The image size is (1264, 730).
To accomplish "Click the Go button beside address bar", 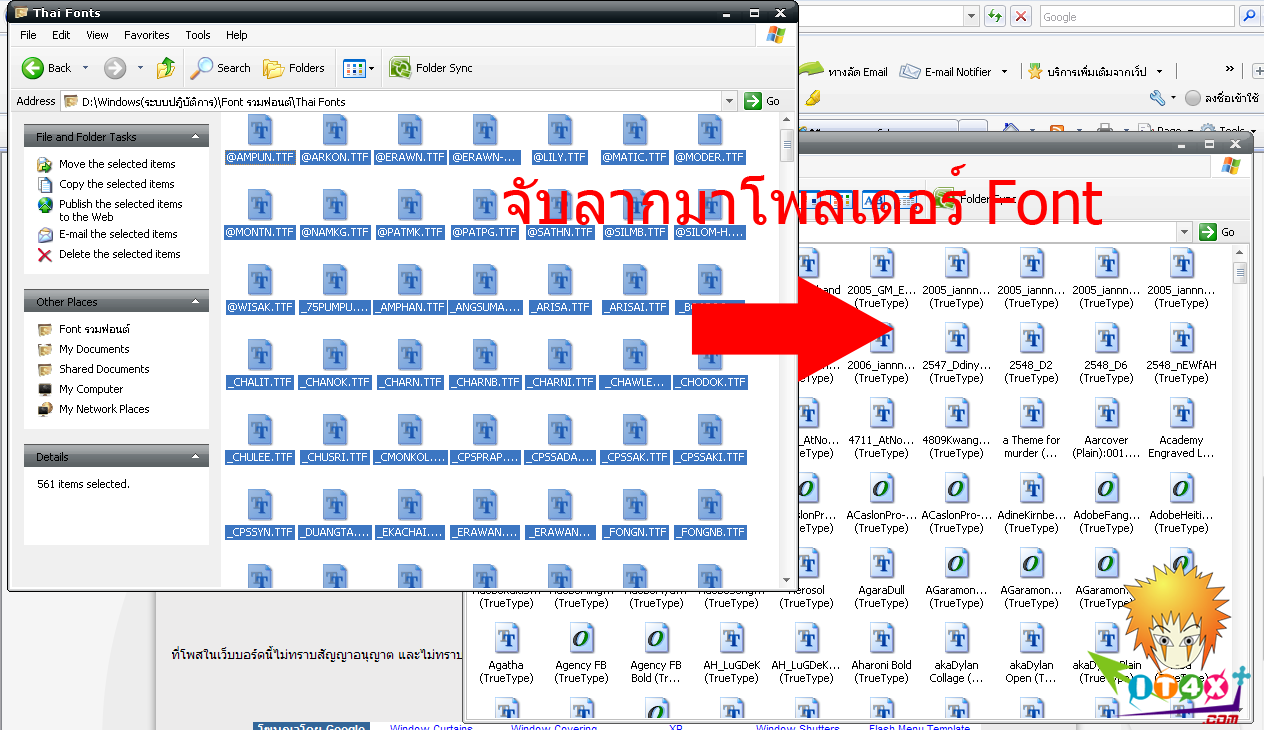I will point(762,101).
